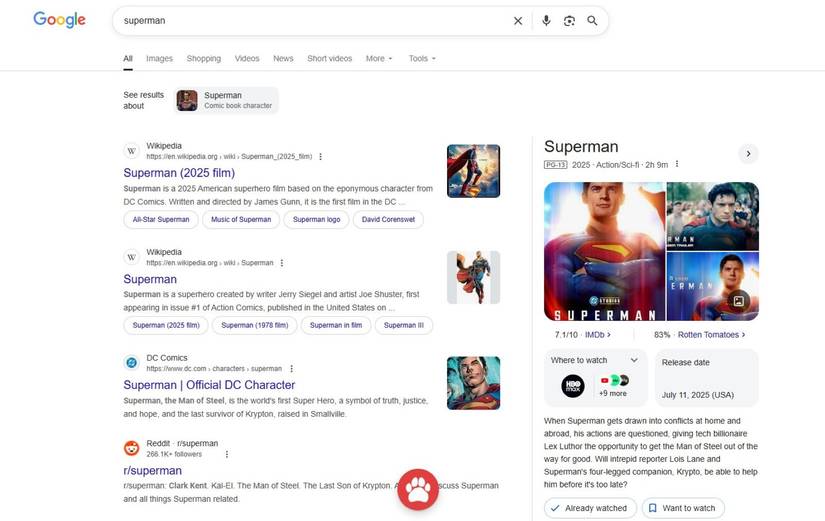This screenshot has height=521, width=825.
Task: Open the Superman Wikipedia article link
Action: (150, 279)
